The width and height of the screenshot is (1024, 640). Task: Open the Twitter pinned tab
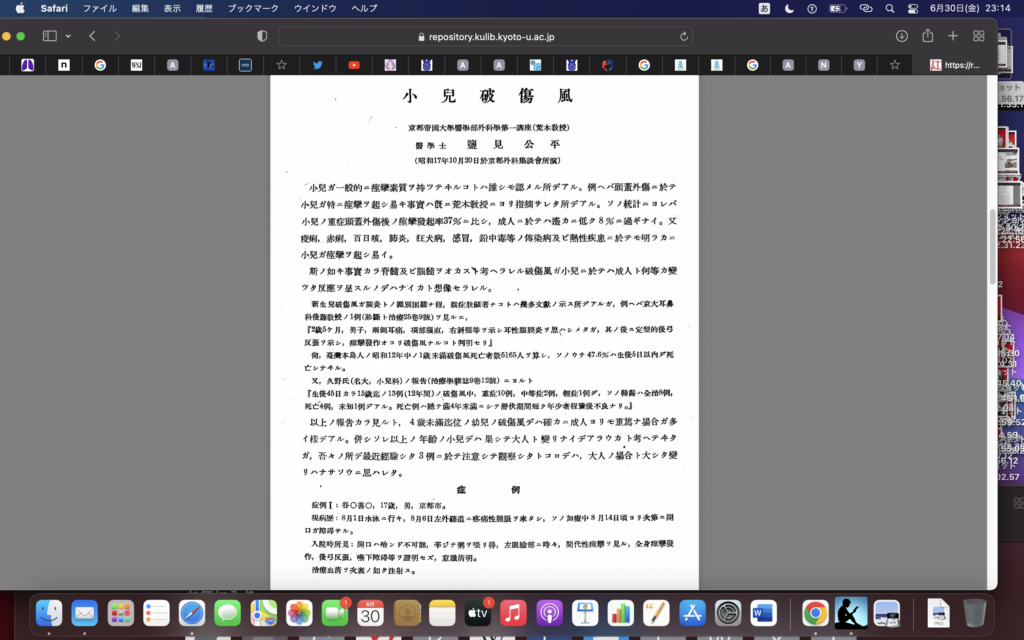317,65
